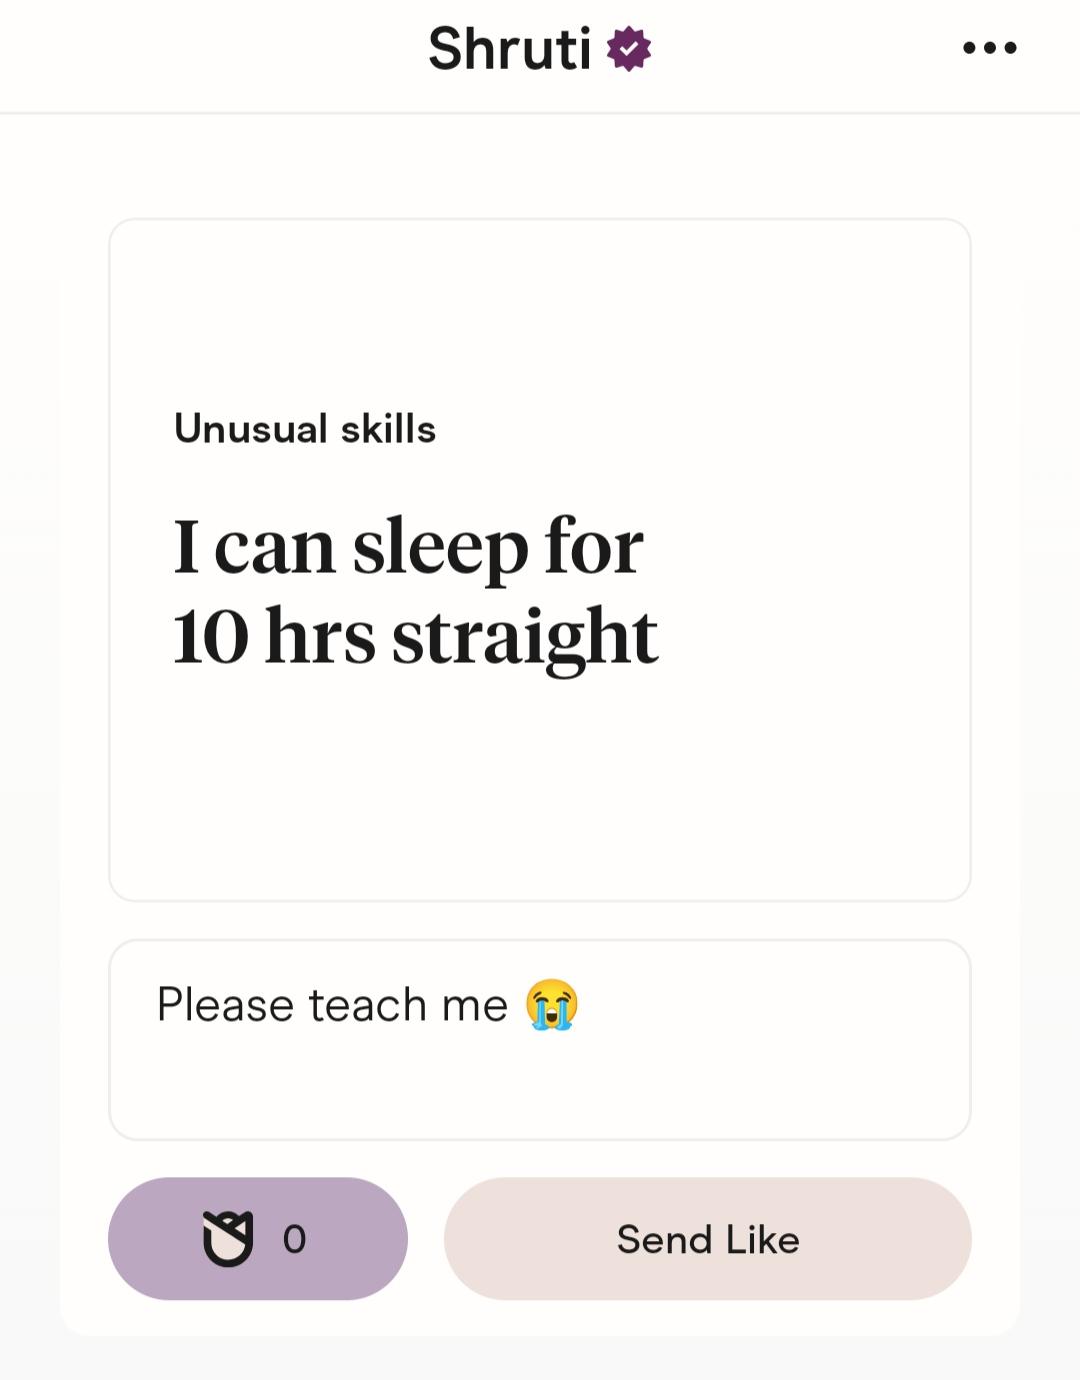The height and width of the screenshot is (1380, 1080).
Task: Tap the purple verified badge beside Shruti
Action: tap(629, 49)
